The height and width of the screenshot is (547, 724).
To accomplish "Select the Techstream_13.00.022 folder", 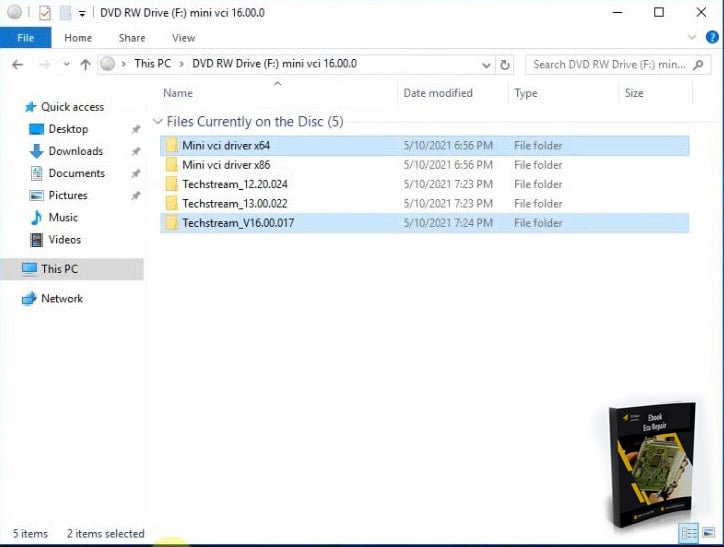I will pos(424,204).
